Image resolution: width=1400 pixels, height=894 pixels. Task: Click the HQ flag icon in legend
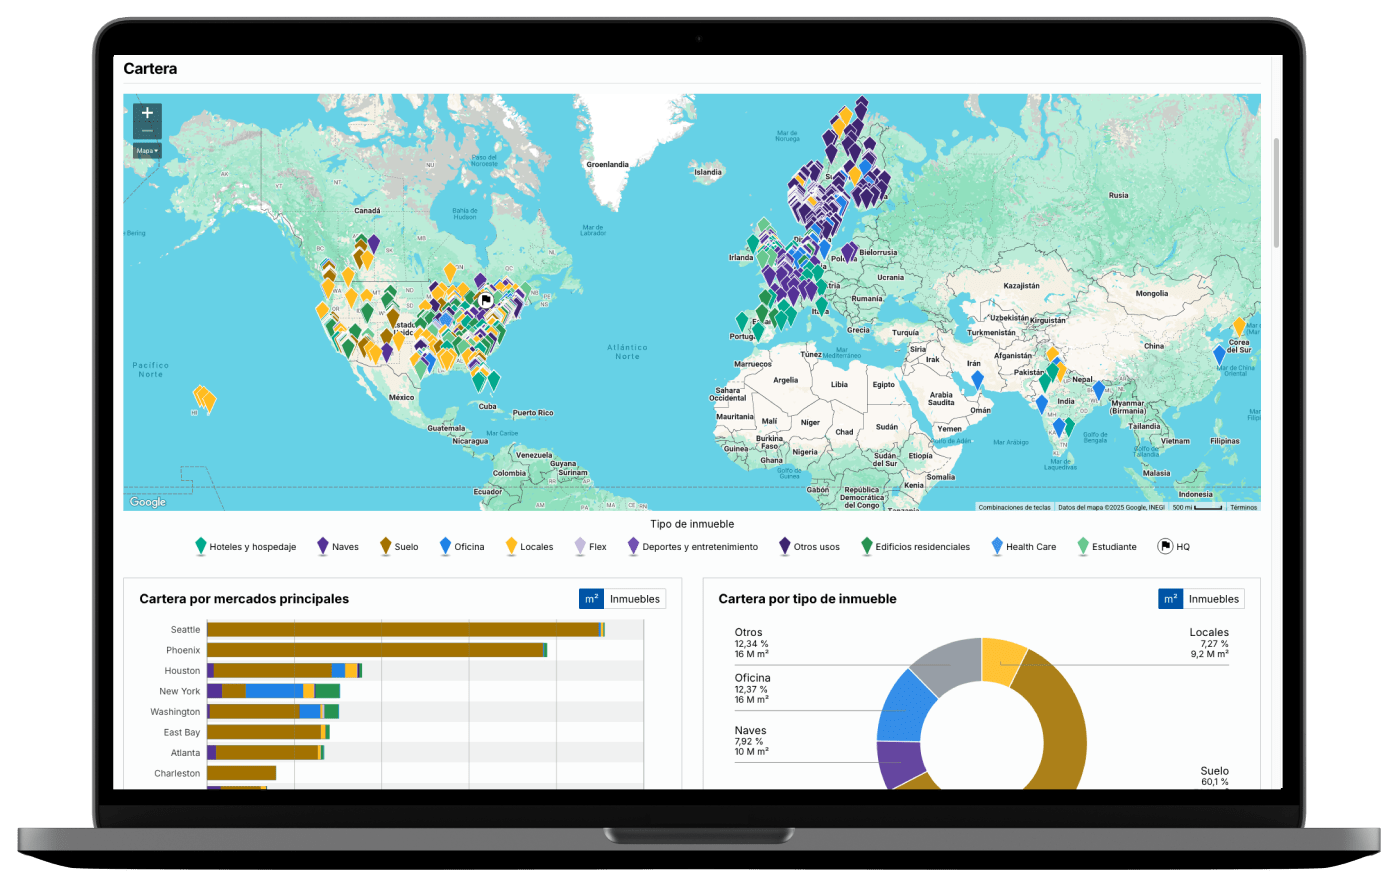pyautogui.click(x=1165, y=546)
